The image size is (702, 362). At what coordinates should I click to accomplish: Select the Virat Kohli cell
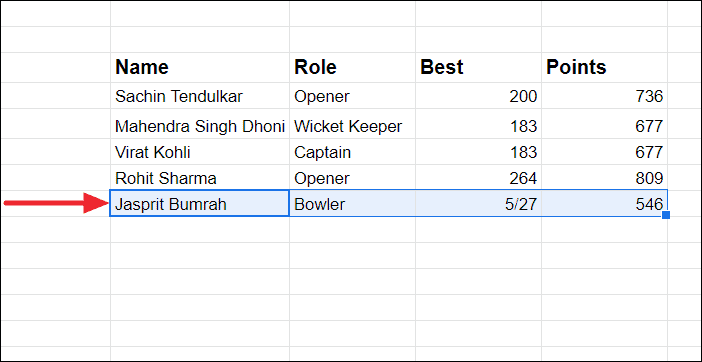pos(200,152)
